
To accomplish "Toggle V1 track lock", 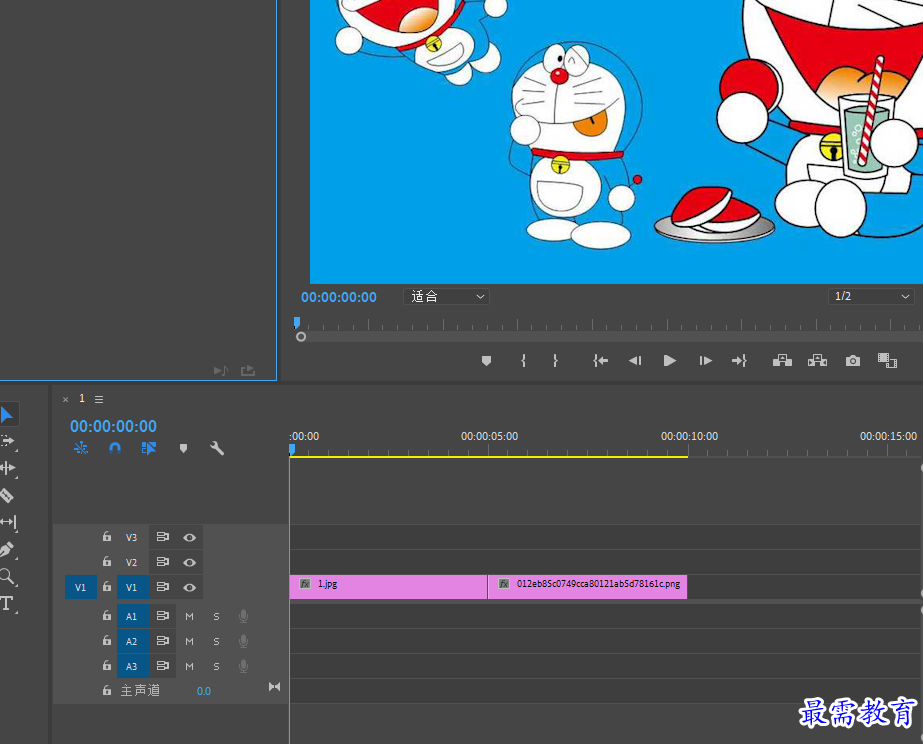I will pyautogui.click(x=107, y=587).
